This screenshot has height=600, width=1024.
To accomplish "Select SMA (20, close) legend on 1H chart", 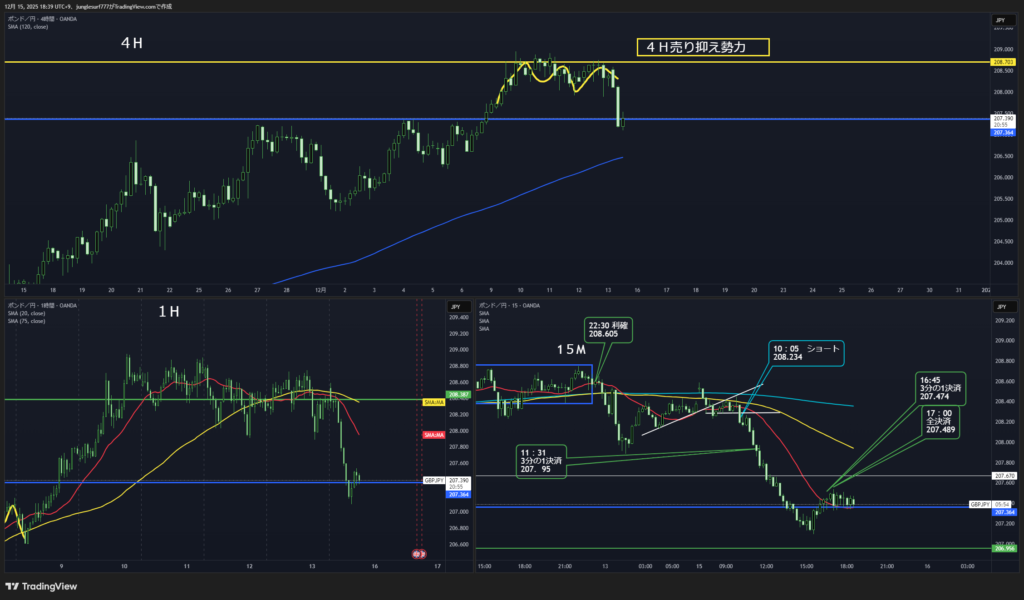I will (x=26, y=314).
